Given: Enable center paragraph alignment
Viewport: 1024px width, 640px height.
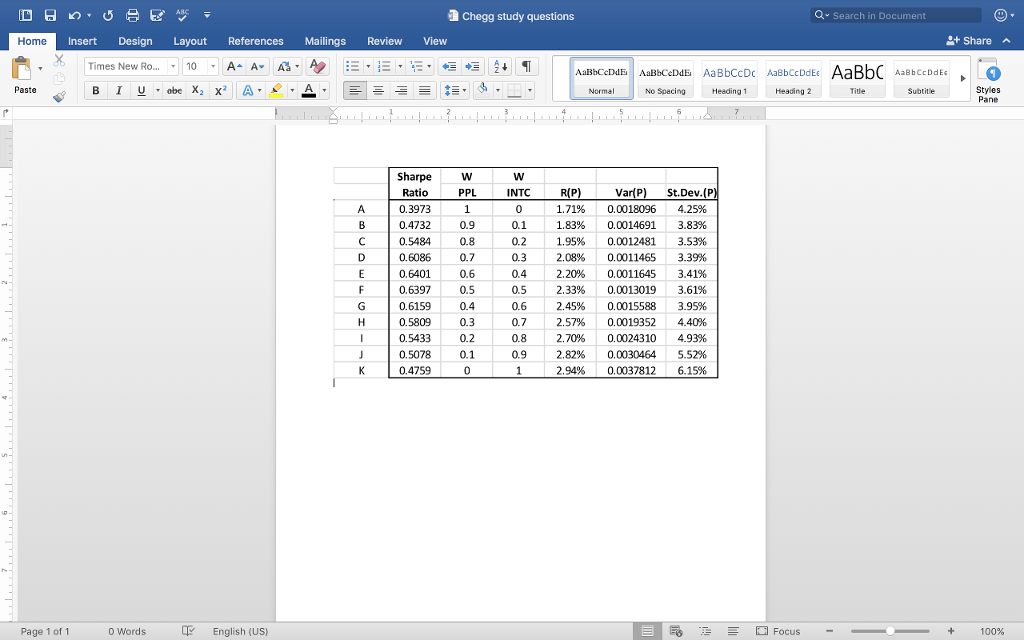Looking at the screenshot, I should (x=378, y=90).
